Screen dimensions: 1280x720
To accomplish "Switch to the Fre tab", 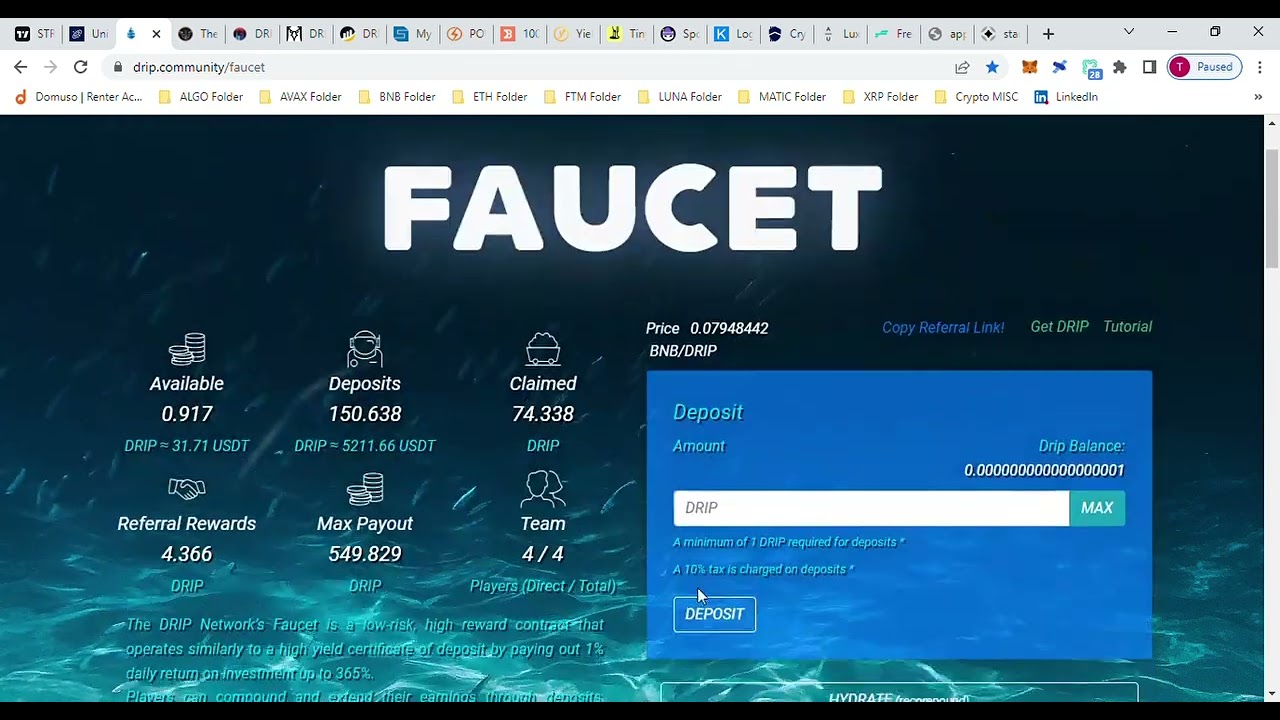I will coord(894,34).
